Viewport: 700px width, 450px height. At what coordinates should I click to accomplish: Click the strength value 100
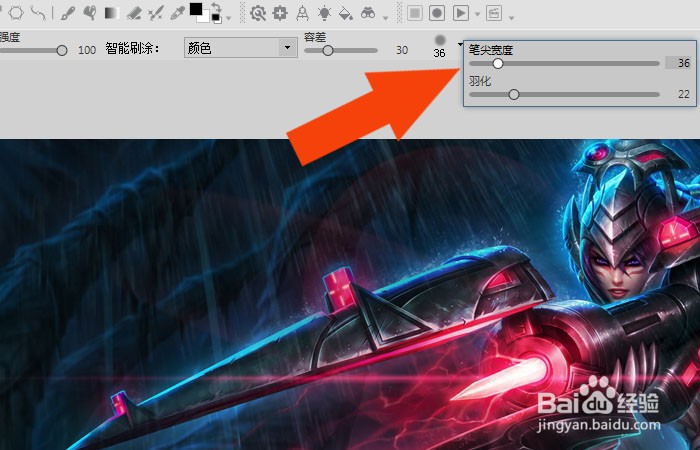87,50
